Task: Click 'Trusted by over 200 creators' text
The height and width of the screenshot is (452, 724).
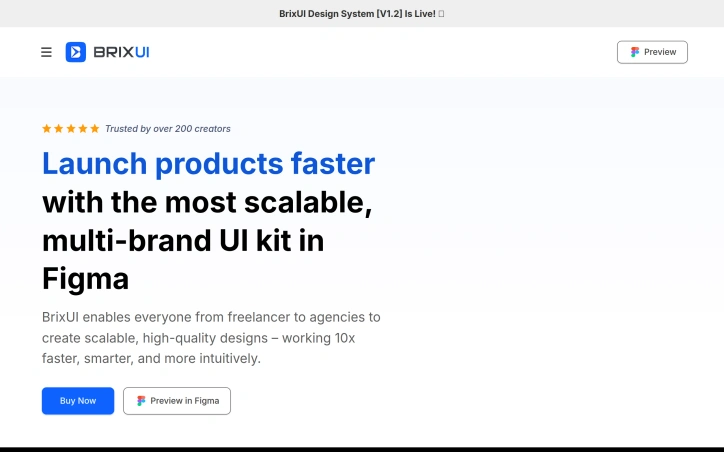Action: pos(168,129)
